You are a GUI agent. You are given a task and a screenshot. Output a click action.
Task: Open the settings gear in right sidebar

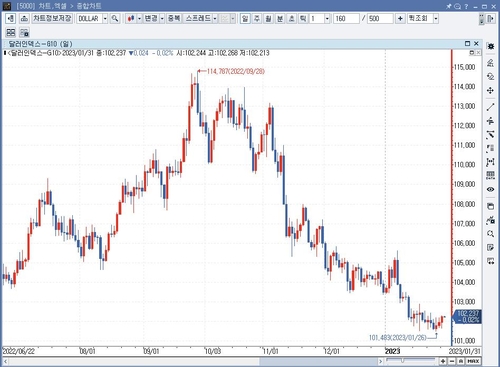[x=490, y=46]
